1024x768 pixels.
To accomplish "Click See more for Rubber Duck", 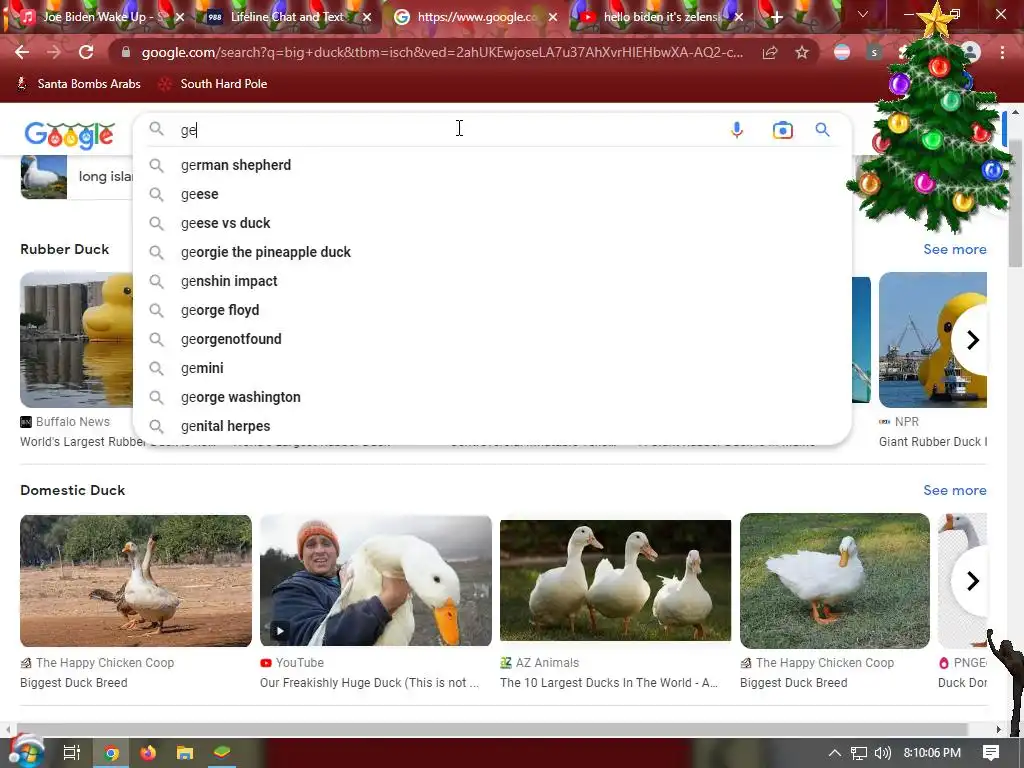I will click(x=954, y=249).
